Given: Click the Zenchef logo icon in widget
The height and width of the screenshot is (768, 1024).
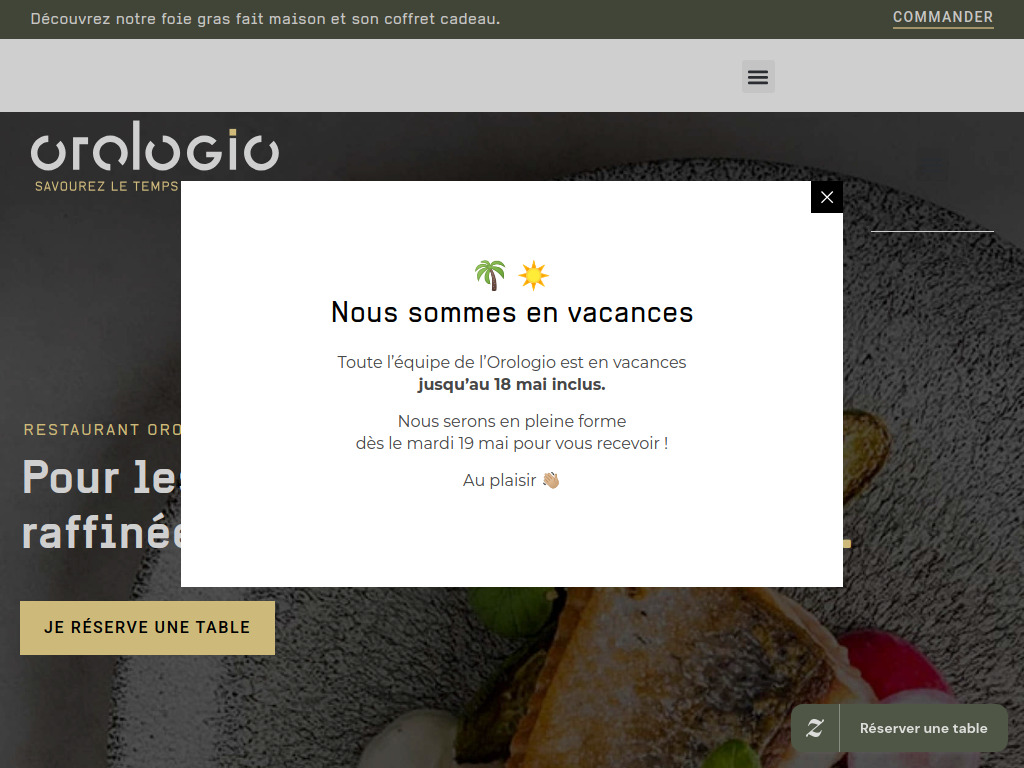Looking at the screenshot, I should [x=814, y=728].
